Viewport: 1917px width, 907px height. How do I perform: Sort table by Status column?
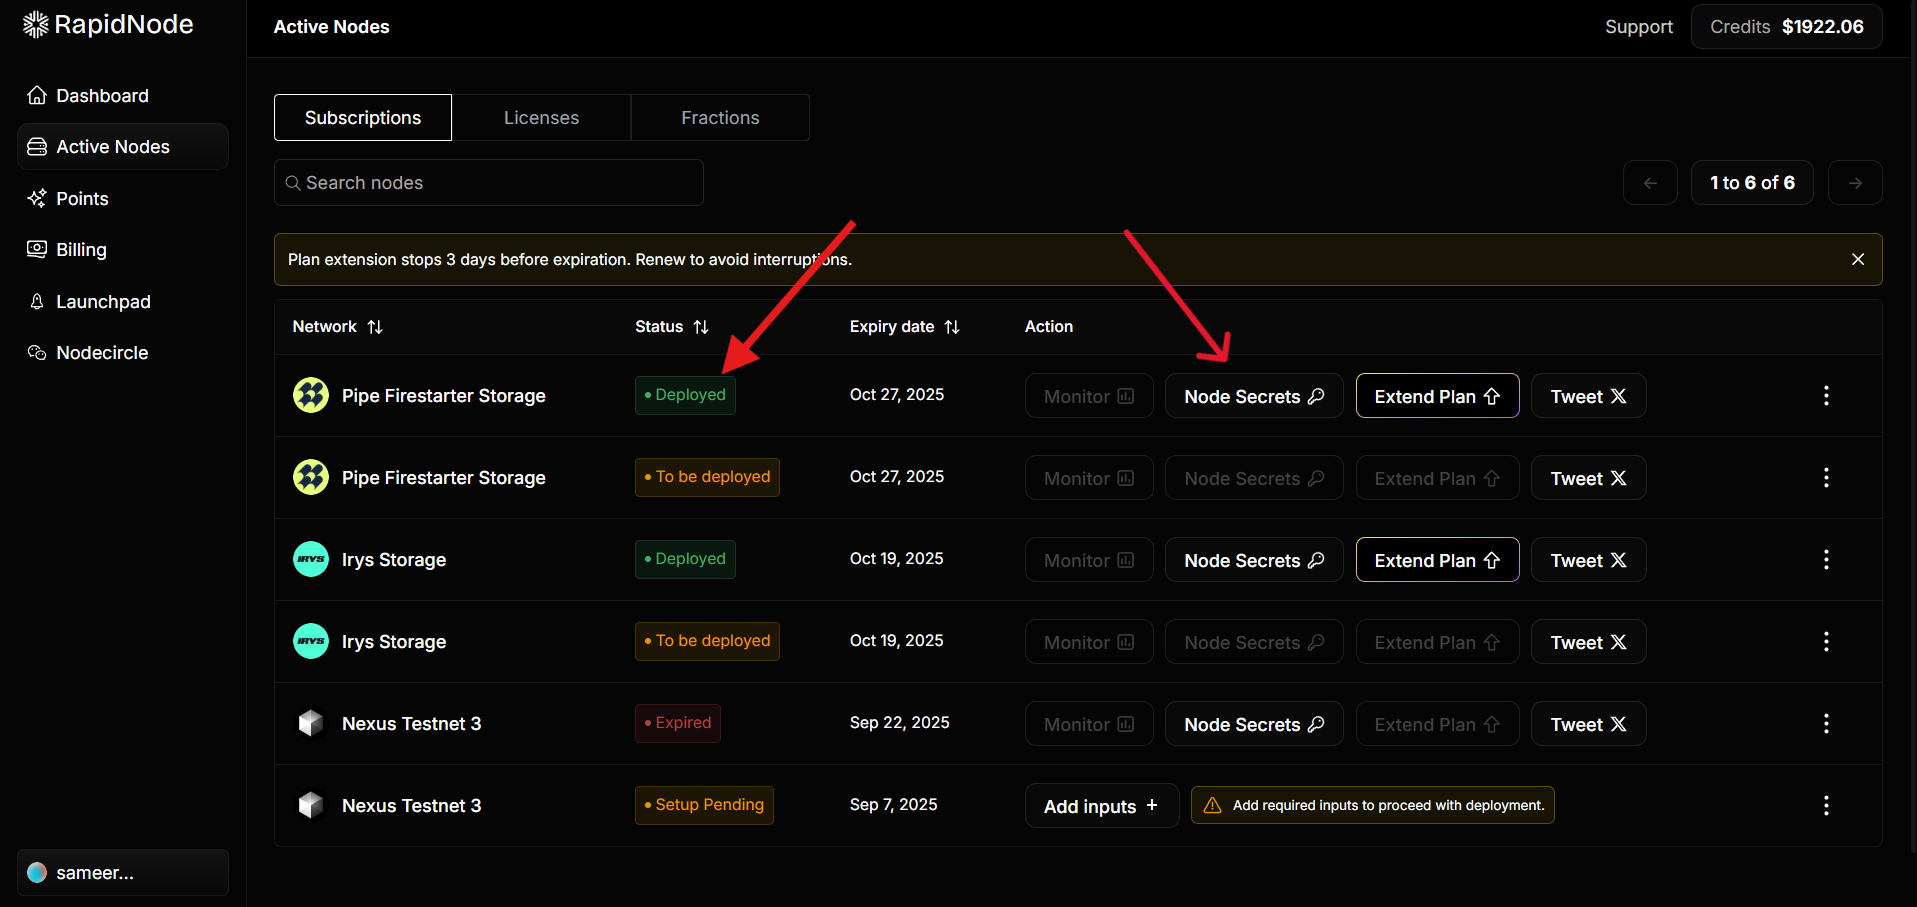point(701,327)
